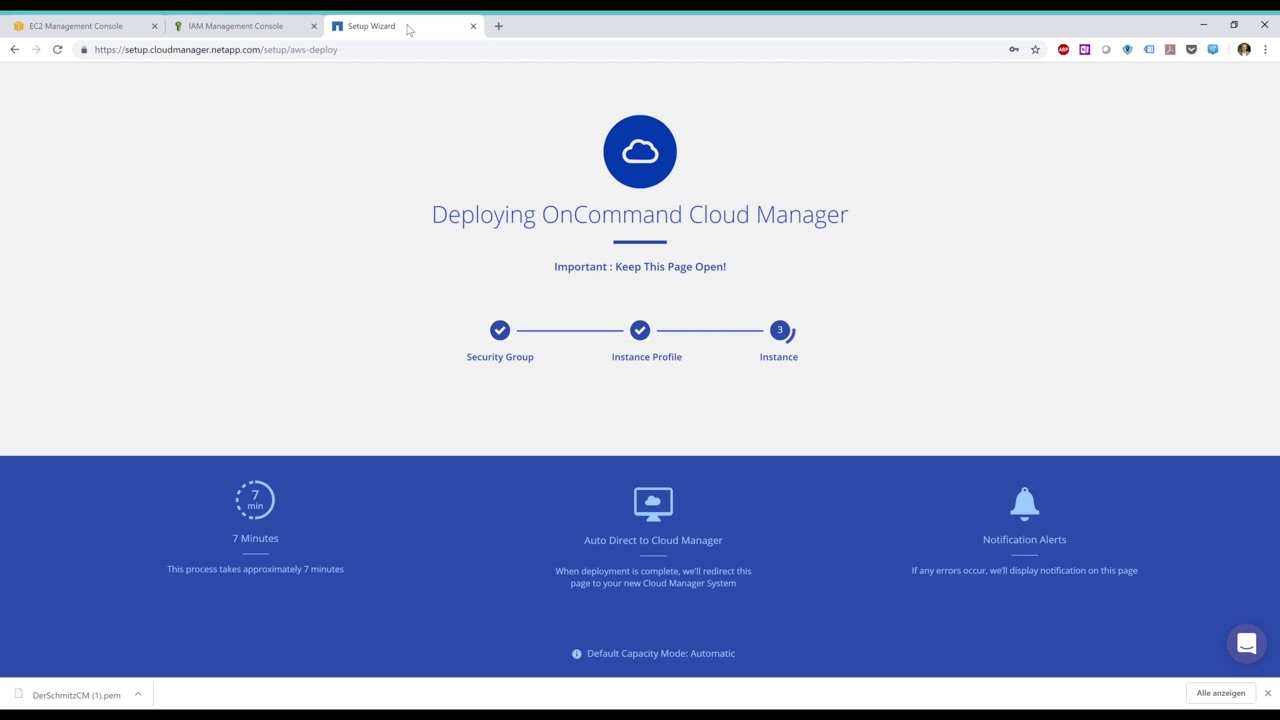Click the Instance Profile completed step checkmark
Viewport: 1280px width, 720px height.
pos(640,330)
